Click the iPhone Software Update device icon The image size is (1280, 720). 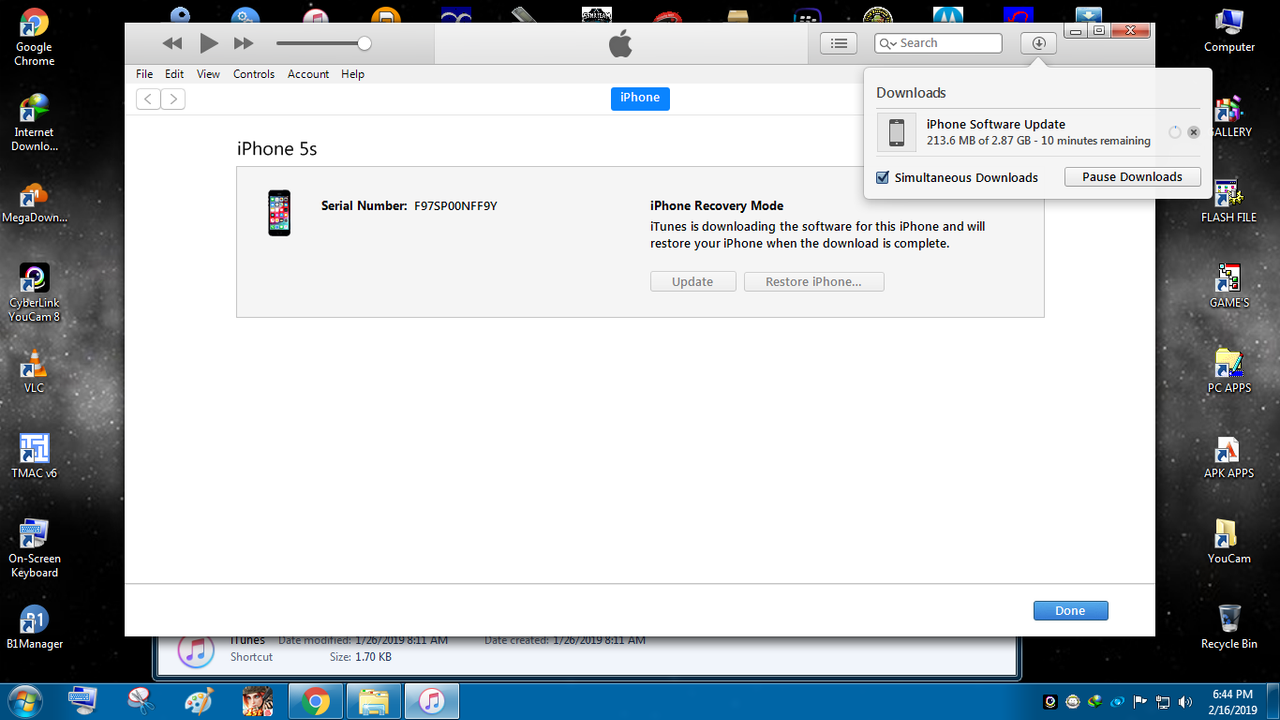(896, 132)
